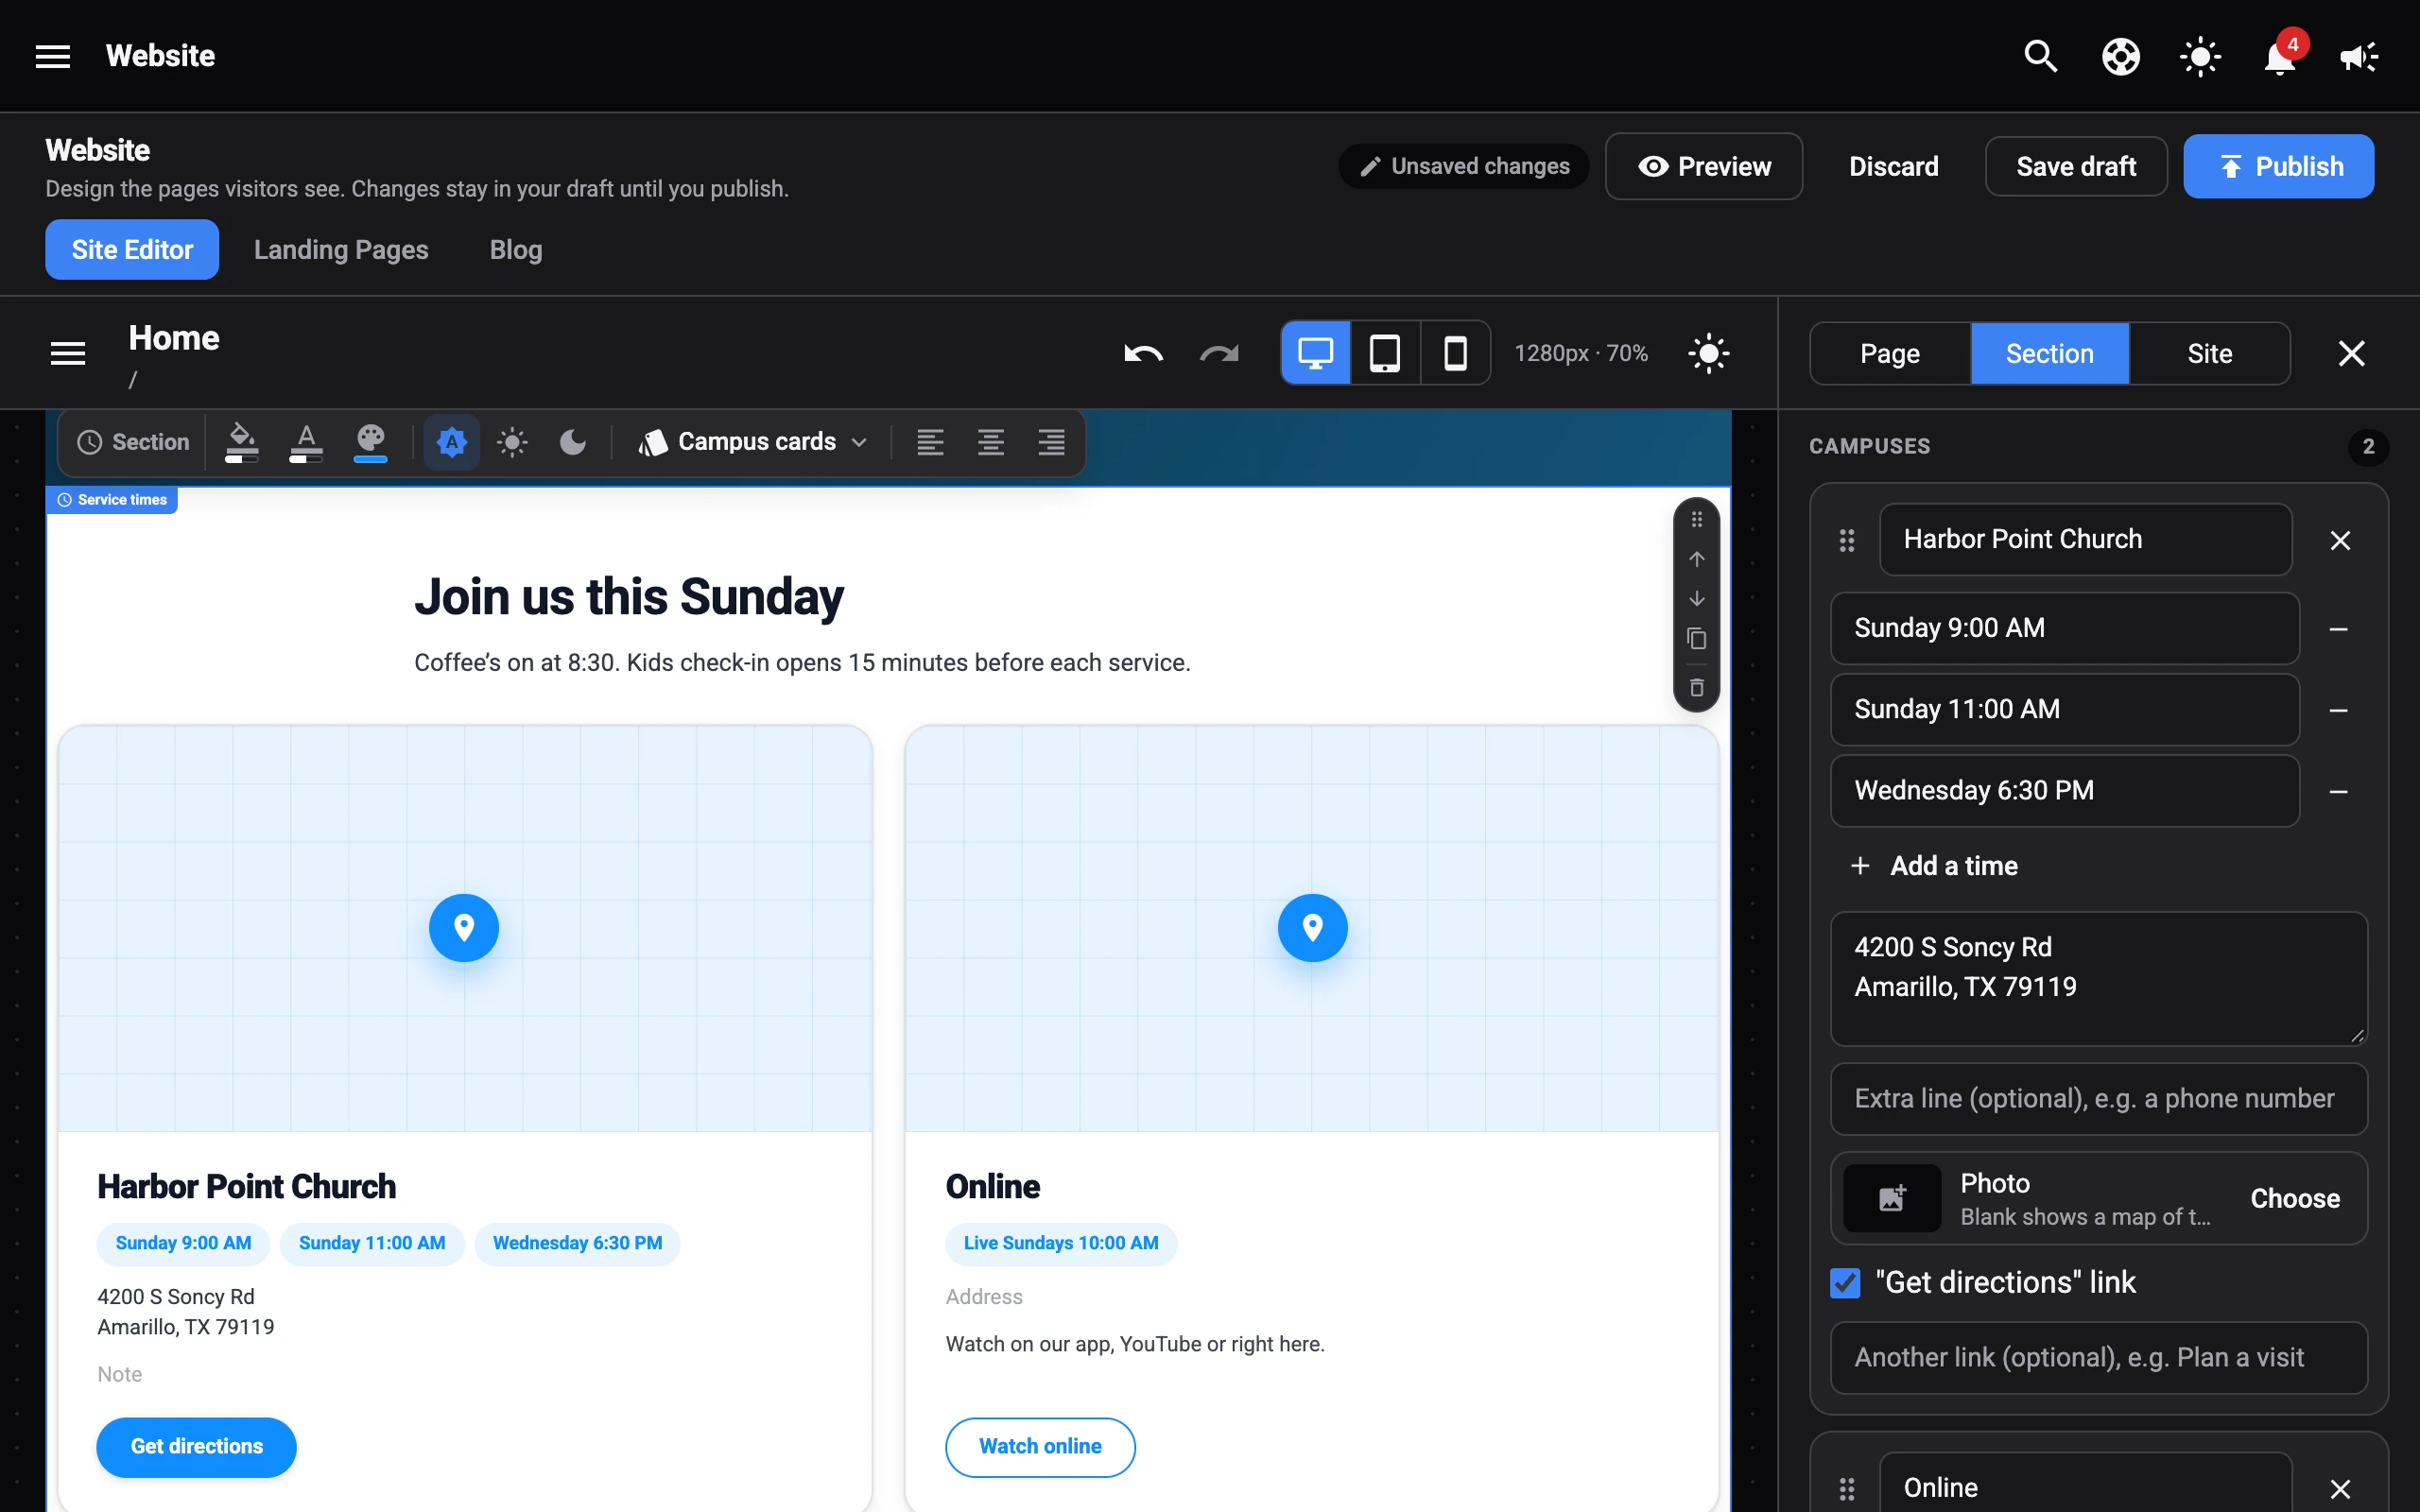Open the notifications bell

2280,56
